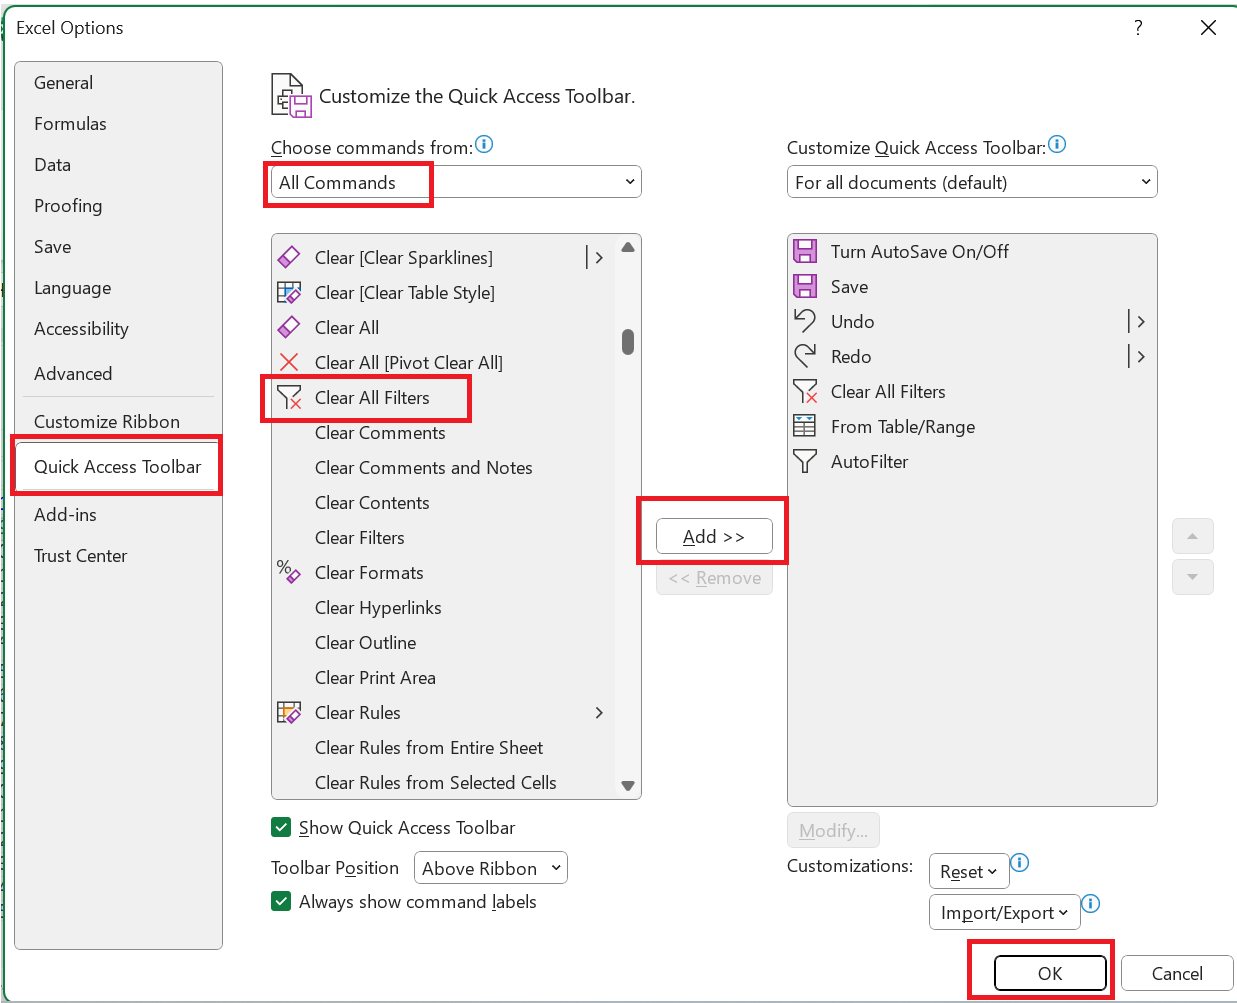This screenshot has width=1237, height=1003.
Task: Expand the Clear Sparklines submenu arrow
Action: tap(598, 257)
